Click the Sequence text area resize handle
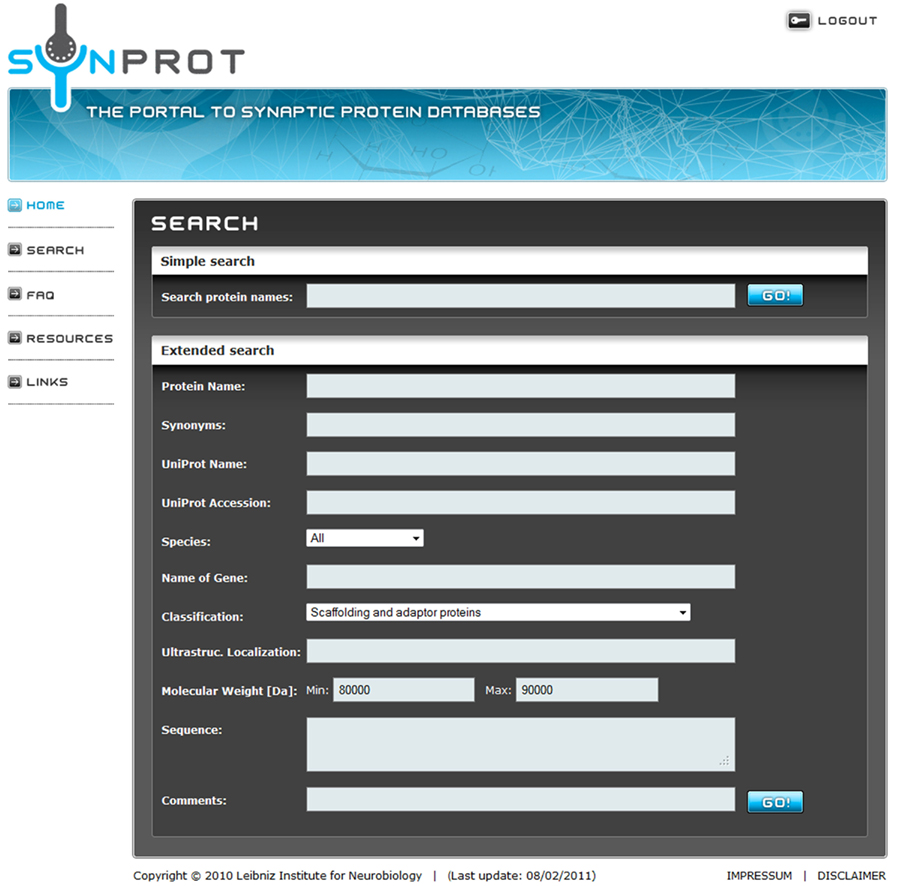Image resolution: width=900 pixels, height=886 pixels. [x=724, y=761]
